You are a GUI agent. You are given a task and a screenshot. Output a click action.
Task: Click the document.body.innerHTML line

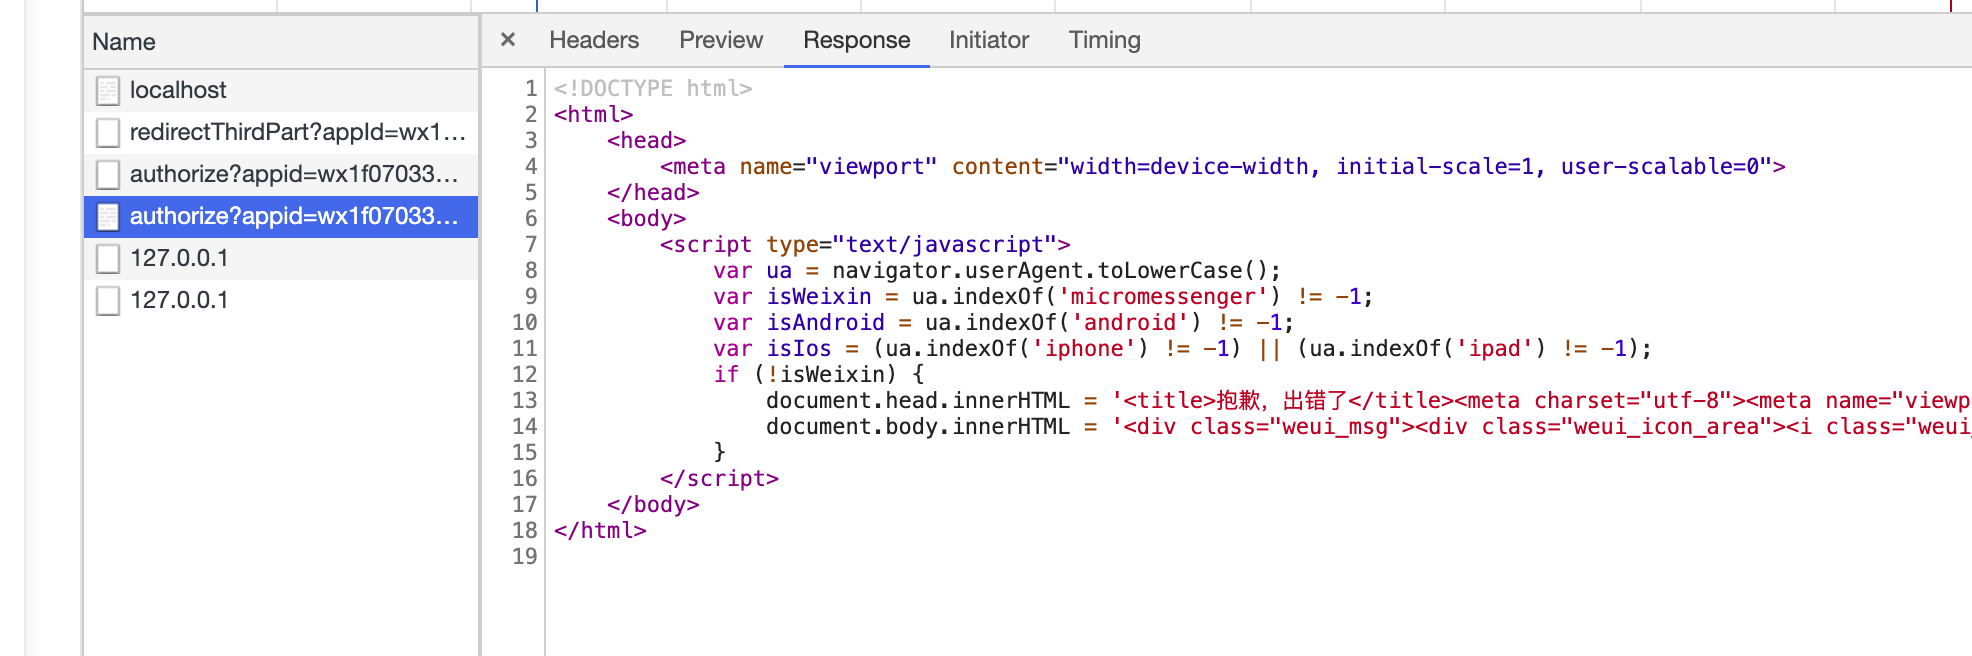pos(1368,426)
